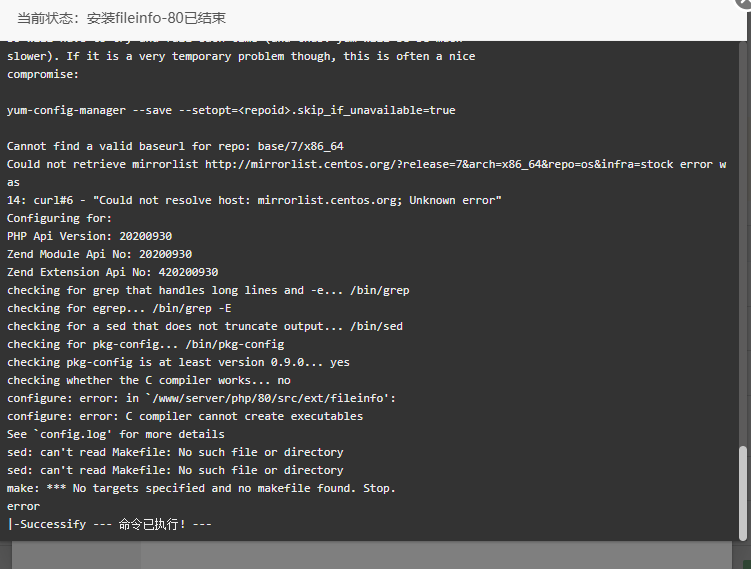Click the 'checking for egrep' log line
The height and width of the screenshot is (569, 751).
point(119,308)
